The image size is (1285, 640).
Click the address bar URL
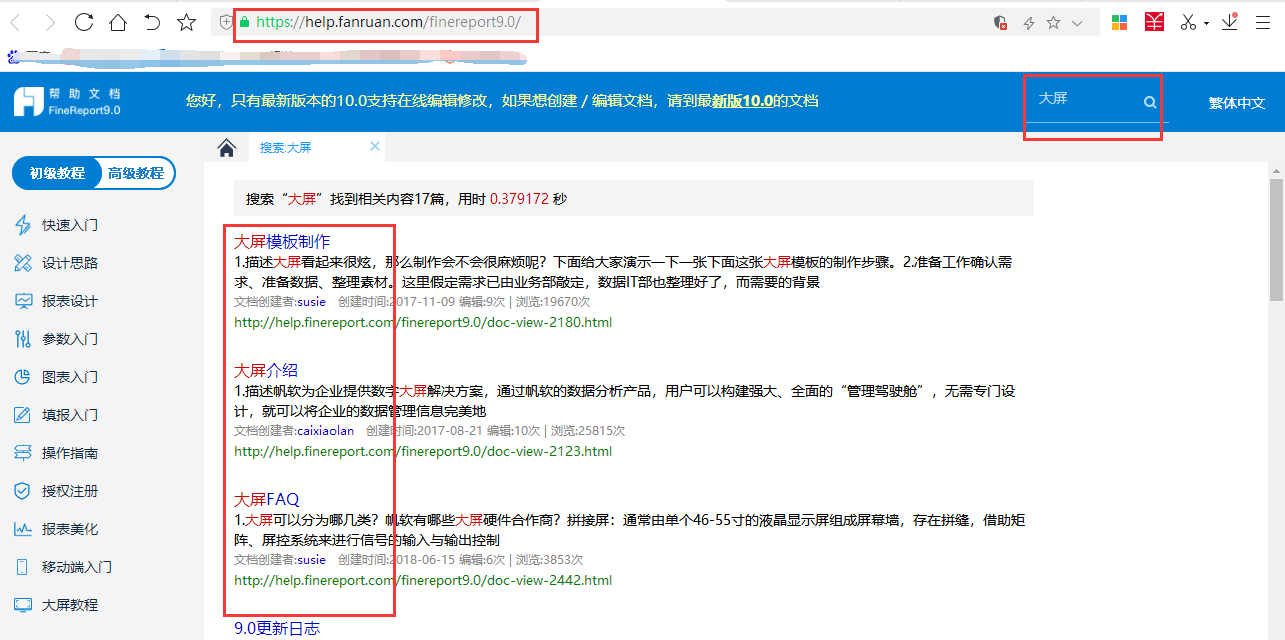click(388, 22)
